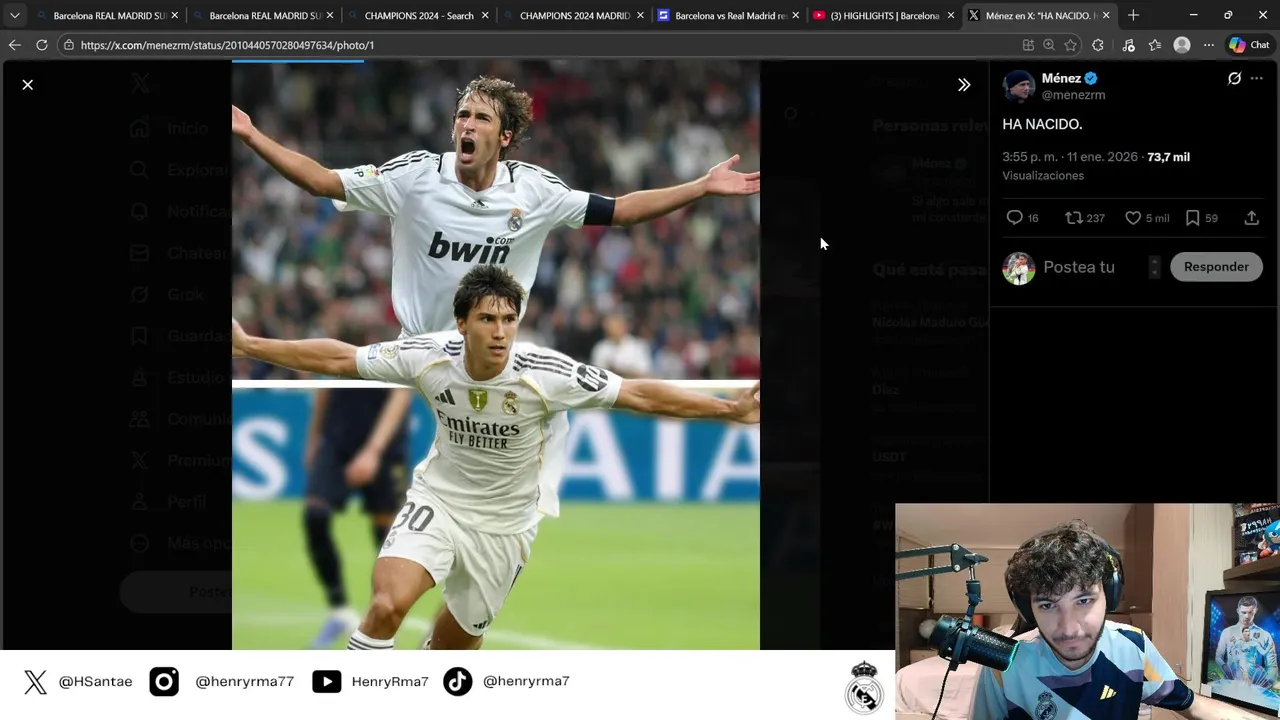Click the 'HenryRma7' YouTube channel text
Viewport: 1280px width, 720px height.
click(x=390, y=682)
